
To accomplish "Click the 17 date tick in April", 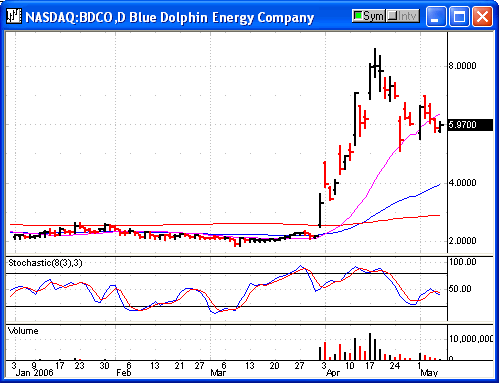I will point(370,366).
